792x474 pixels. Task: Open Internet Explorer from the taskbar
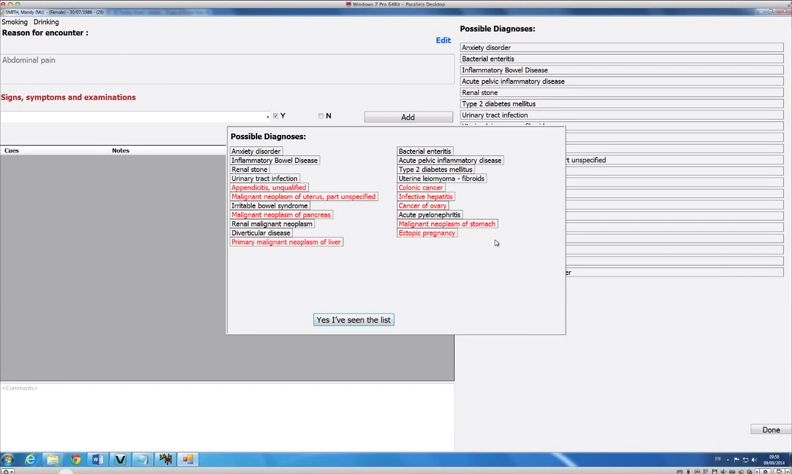[30, 459]
